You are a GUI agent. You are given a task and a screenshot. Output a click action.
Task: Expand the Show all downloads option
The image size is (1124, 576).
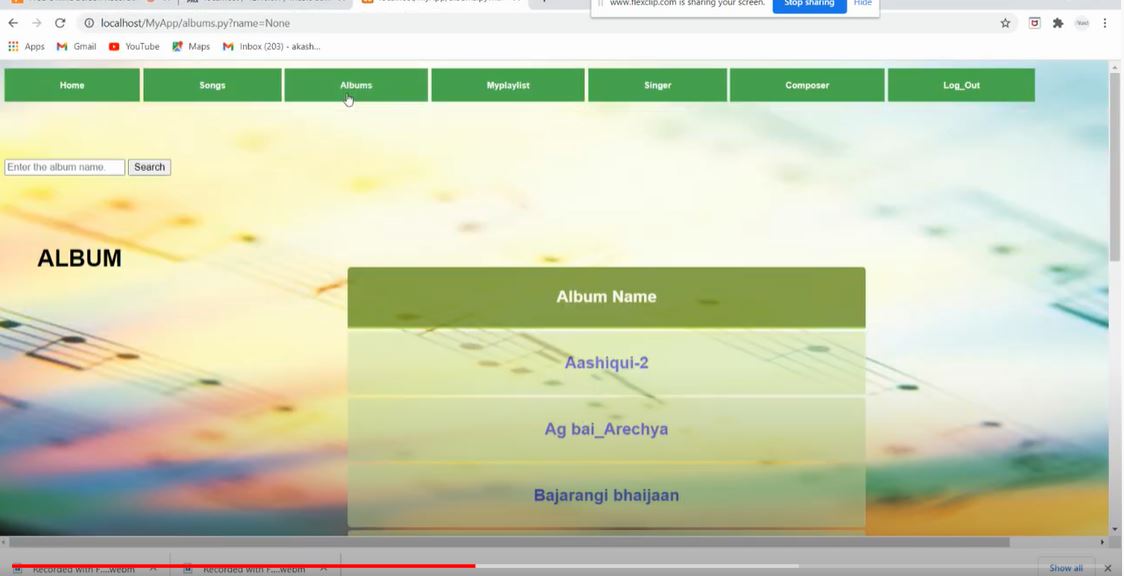pos(1064,567)
